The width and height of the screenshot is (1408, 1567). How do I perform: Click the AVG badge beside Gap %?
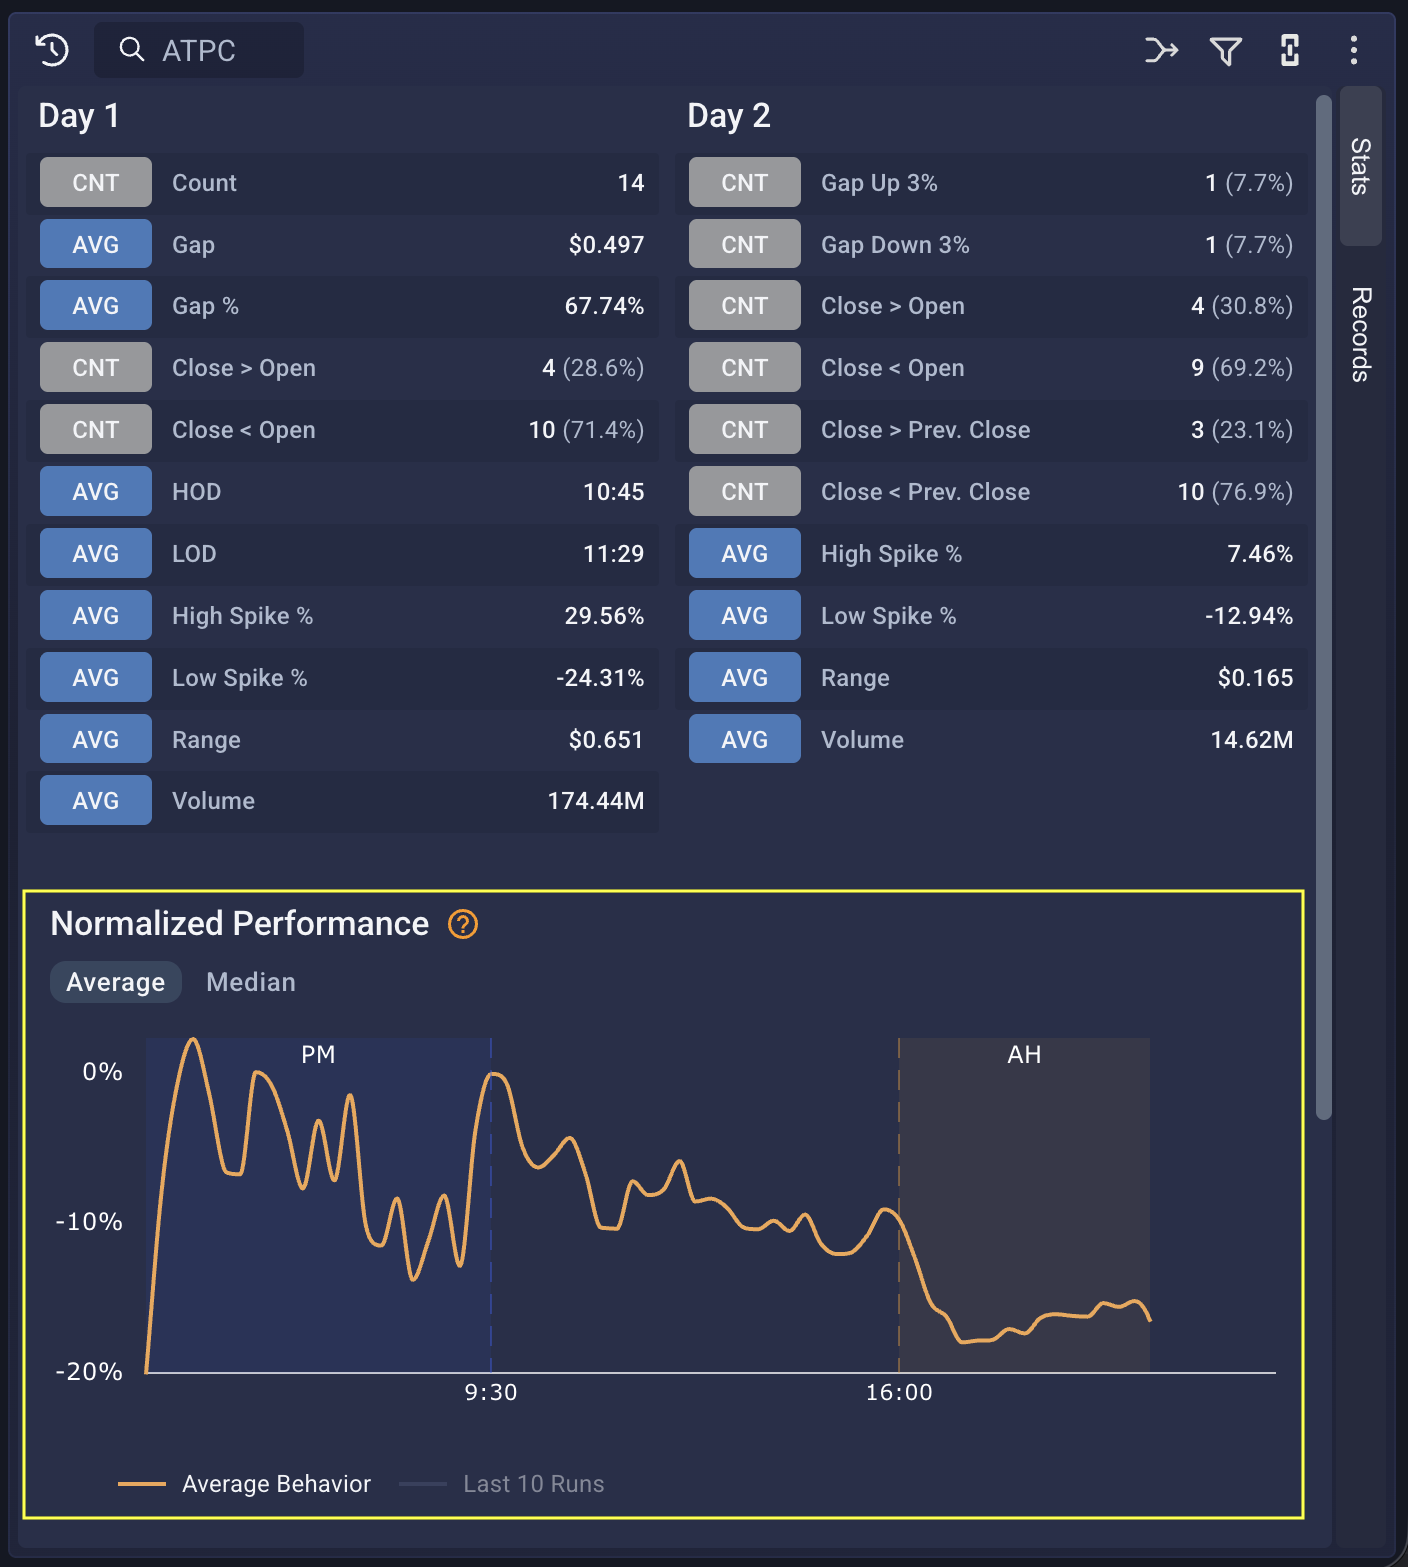tap(96, 306)
